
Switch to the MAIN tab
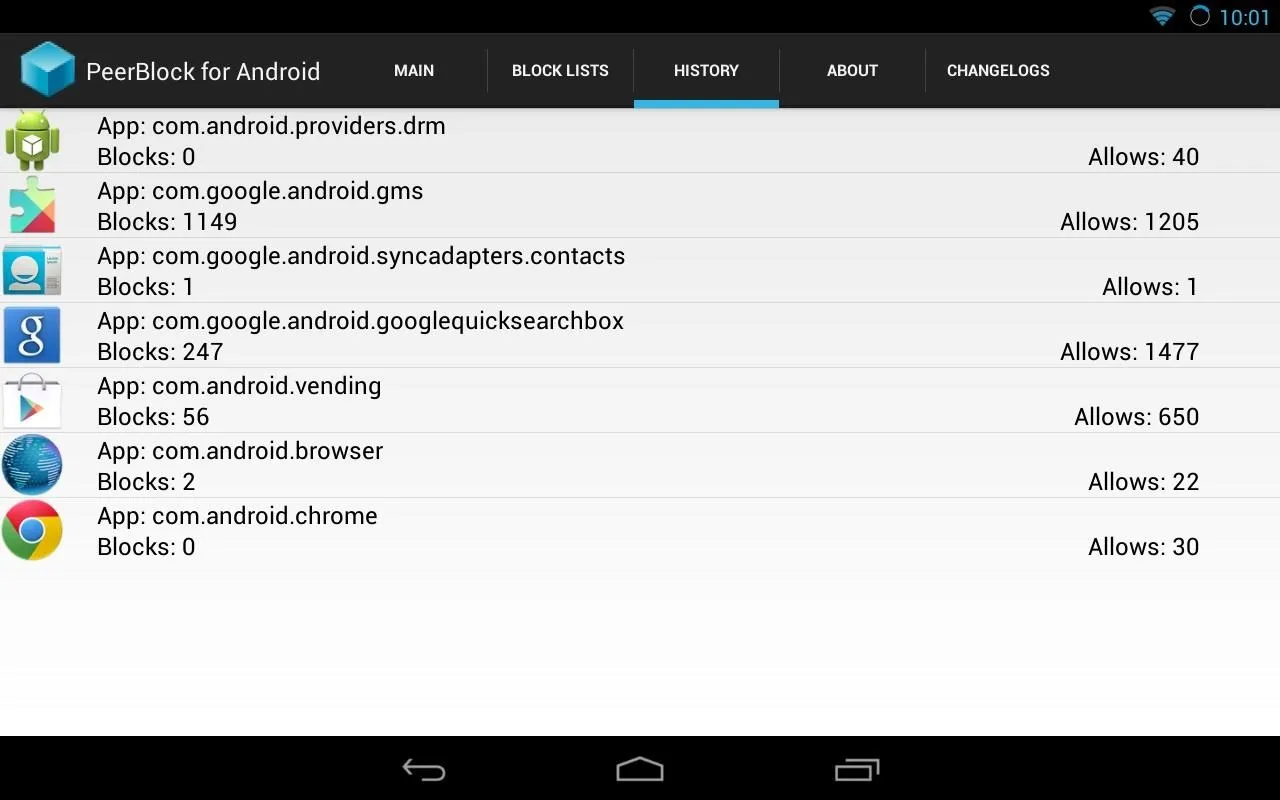(414, 70)
